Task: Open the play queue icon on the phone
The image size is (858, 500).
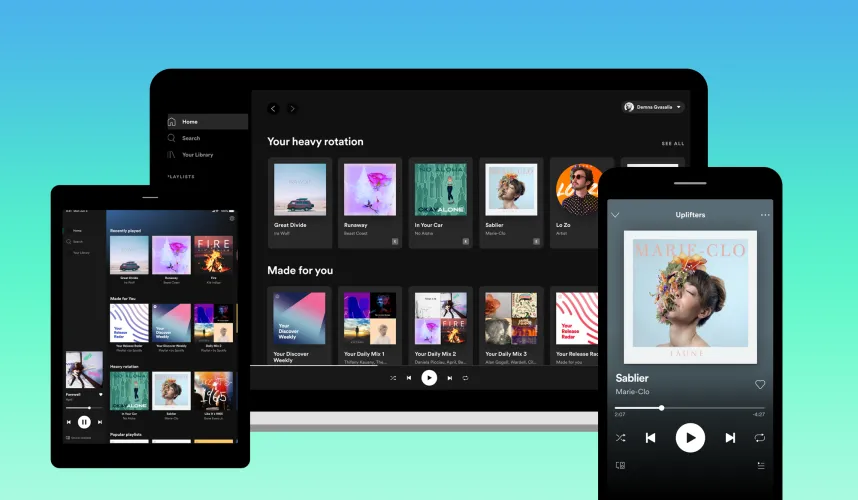Action: pos(761,465)
